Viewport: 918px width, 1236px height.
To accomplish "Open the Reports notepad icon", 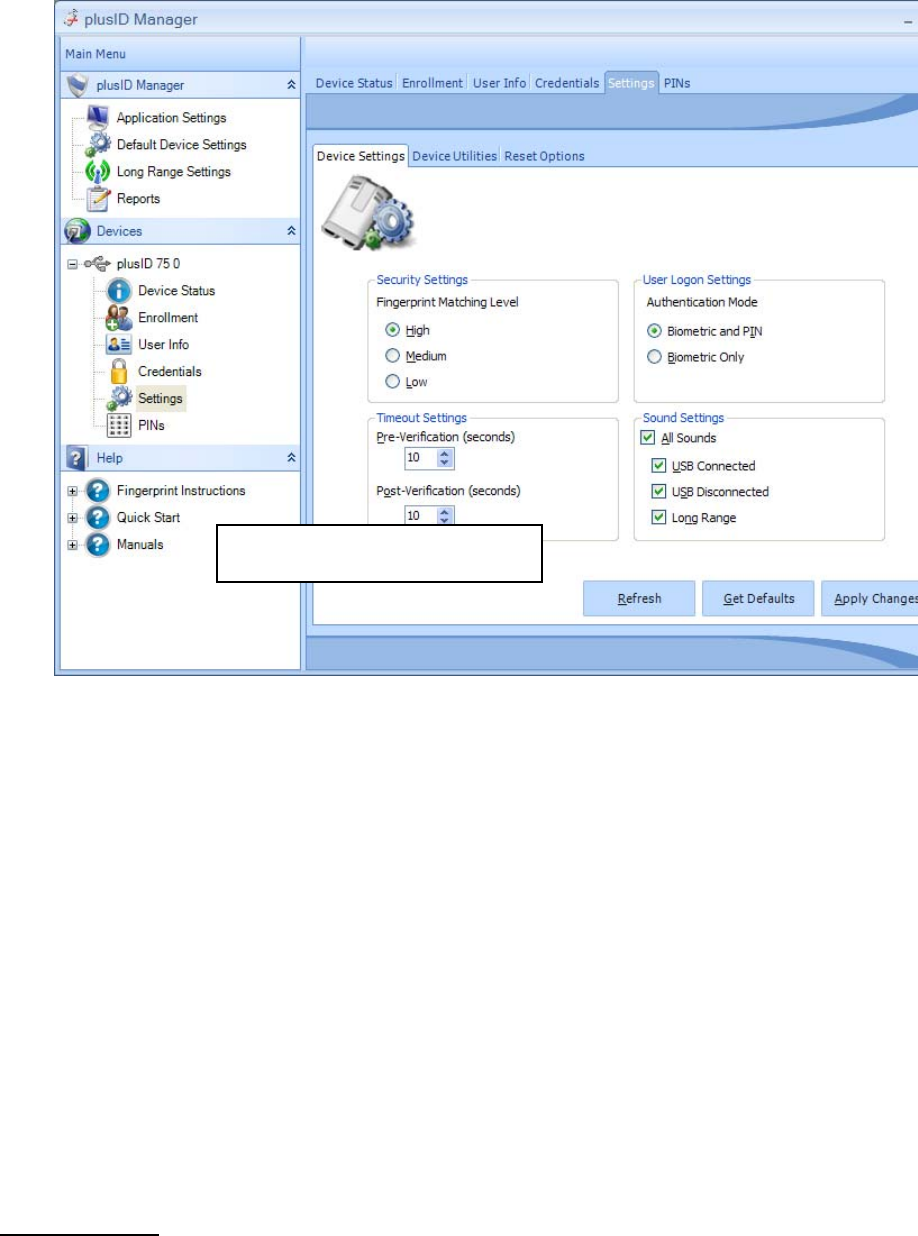I will (97, 199).
